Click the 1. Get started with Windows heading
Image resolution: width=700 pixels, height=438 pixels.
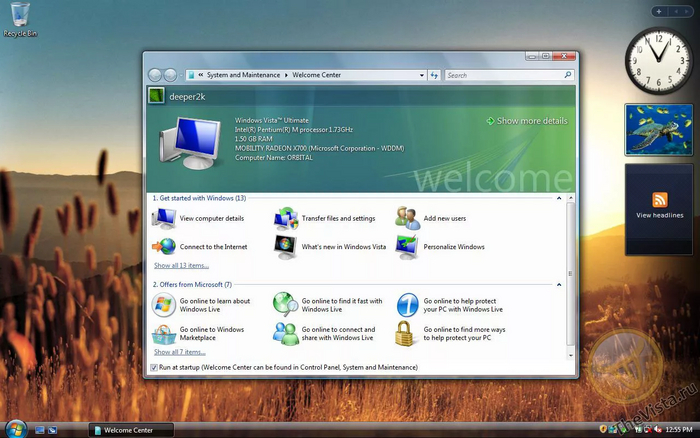[x=199, y=198]
